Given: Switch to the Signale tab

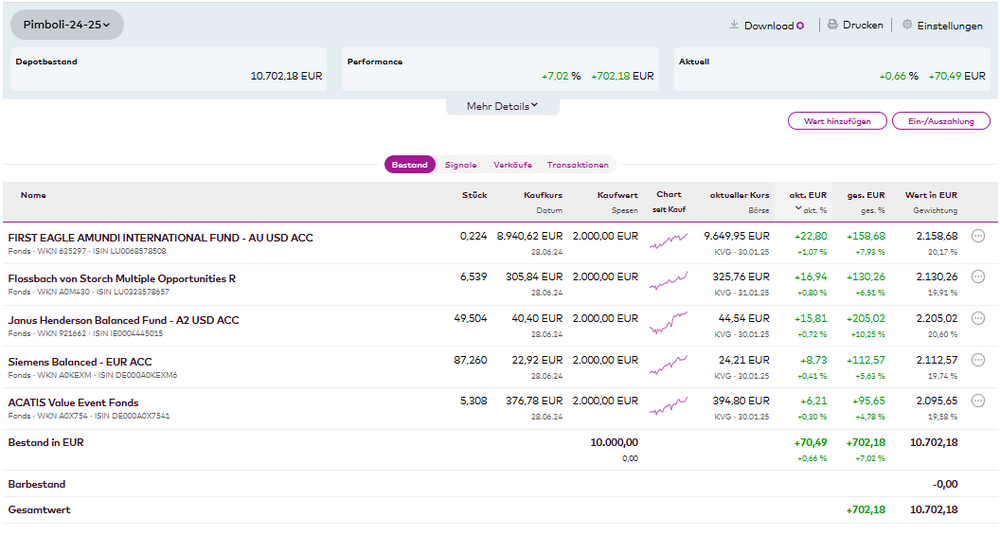Looking at the screenshot, I should pyautogui.click(x=461, y=165).
